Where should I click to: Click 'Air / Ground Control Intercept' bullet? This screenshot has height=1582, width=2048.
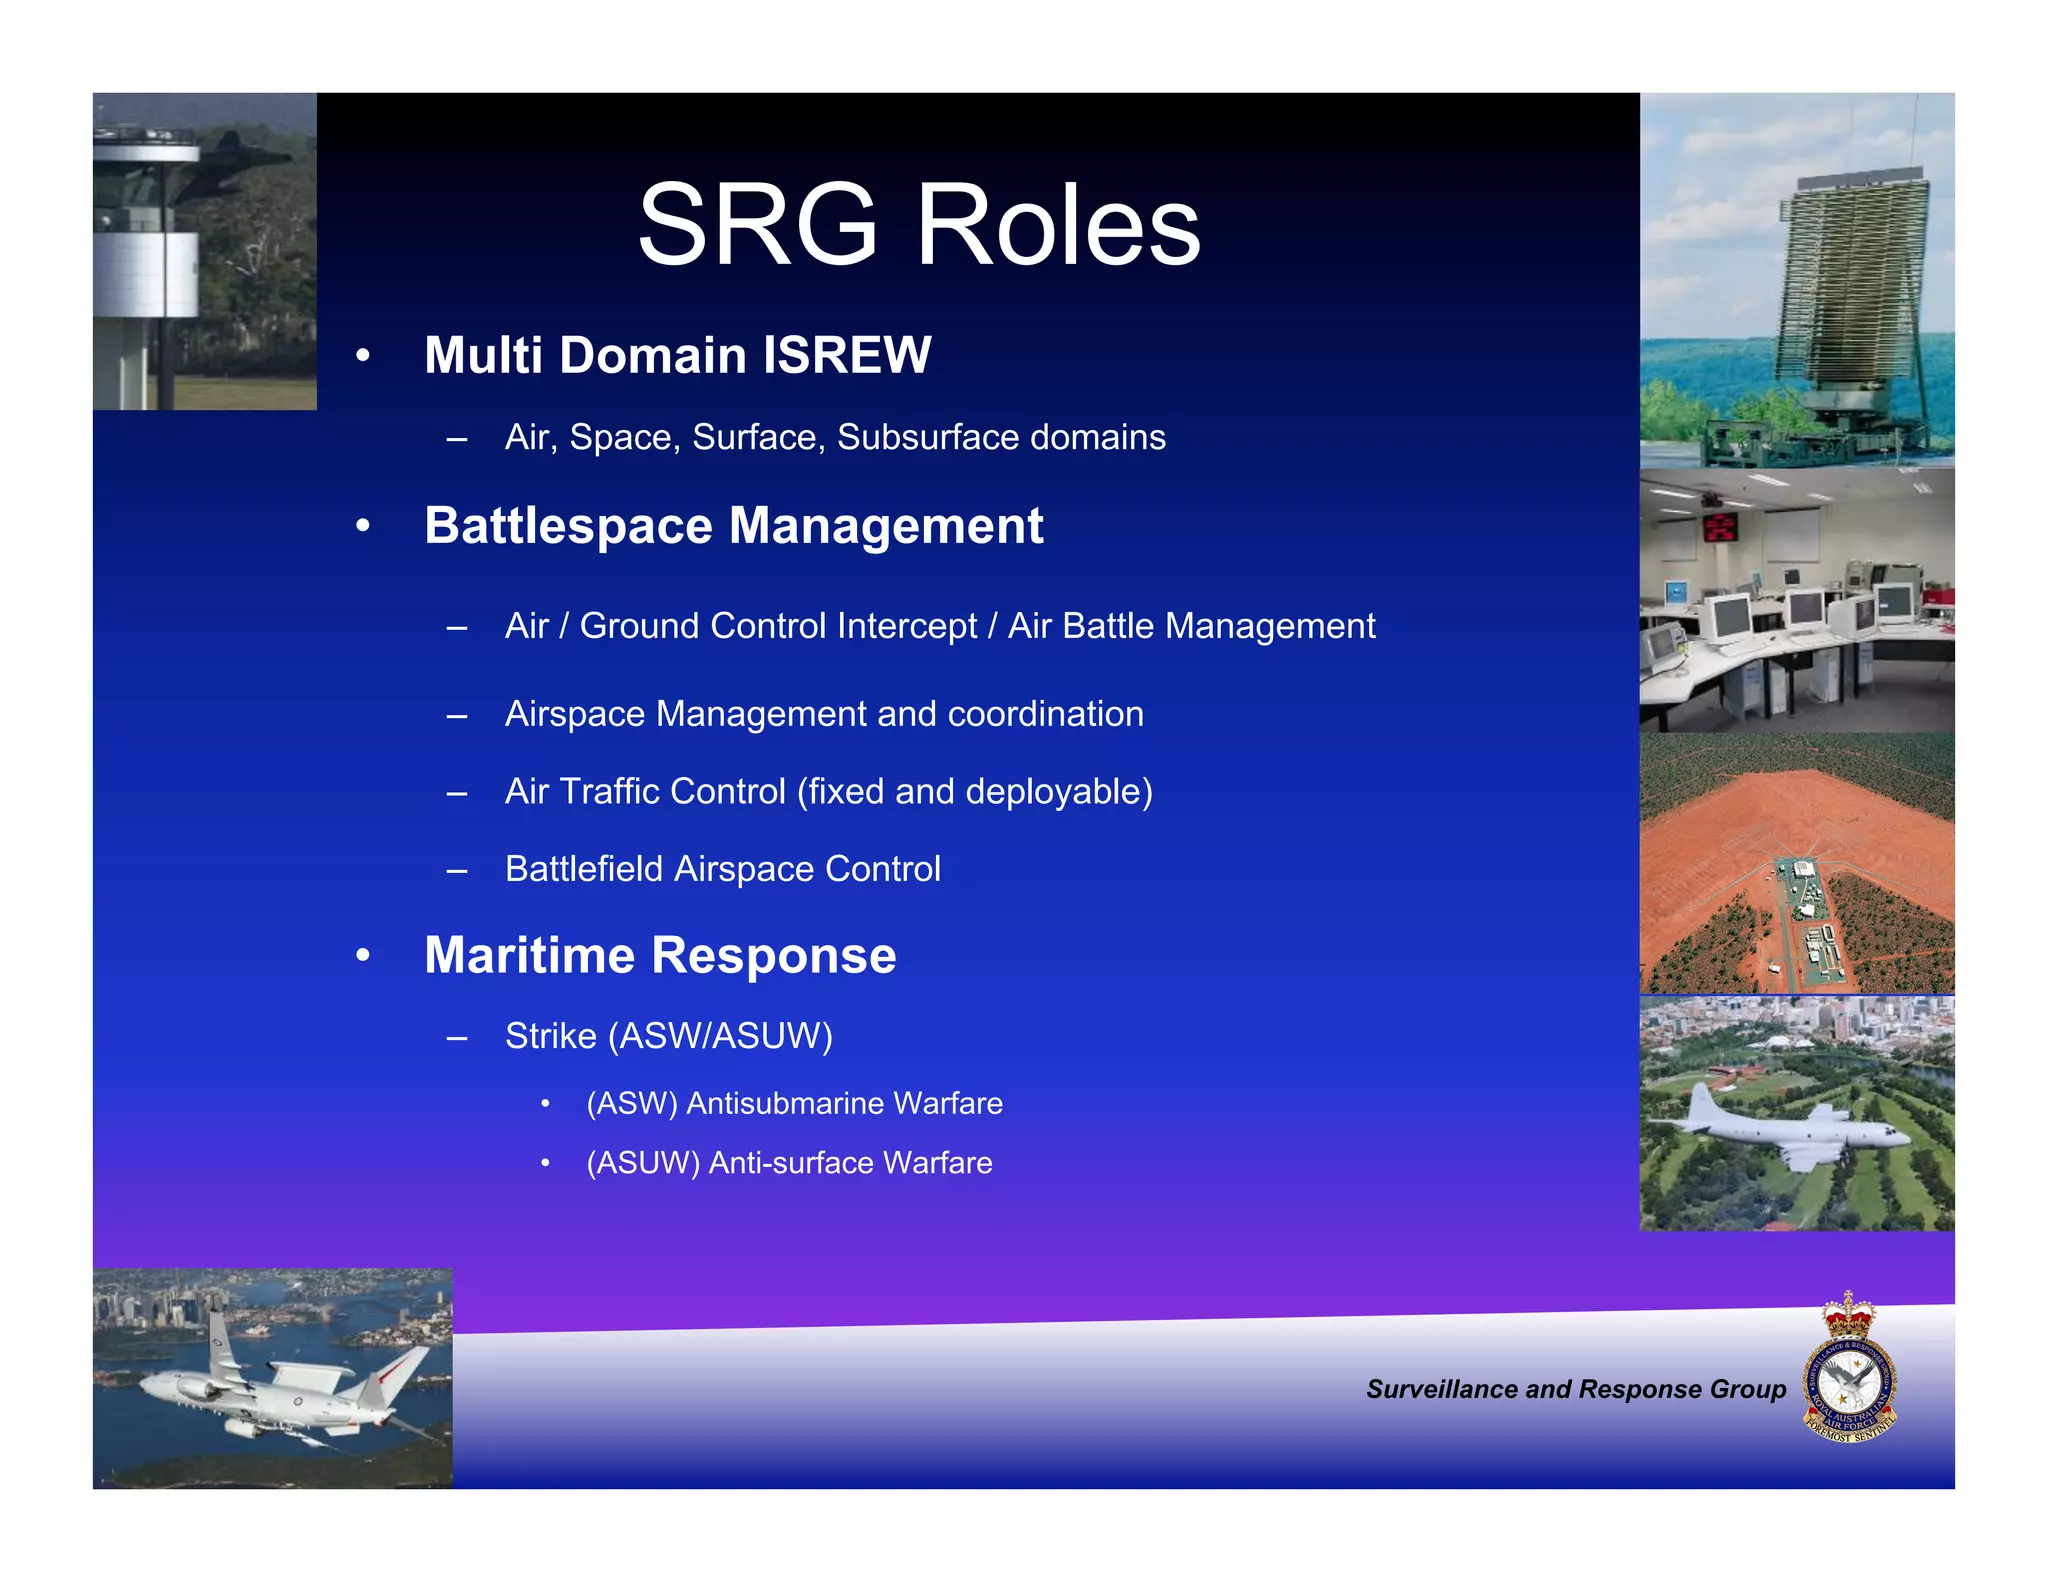pos(940,626)
